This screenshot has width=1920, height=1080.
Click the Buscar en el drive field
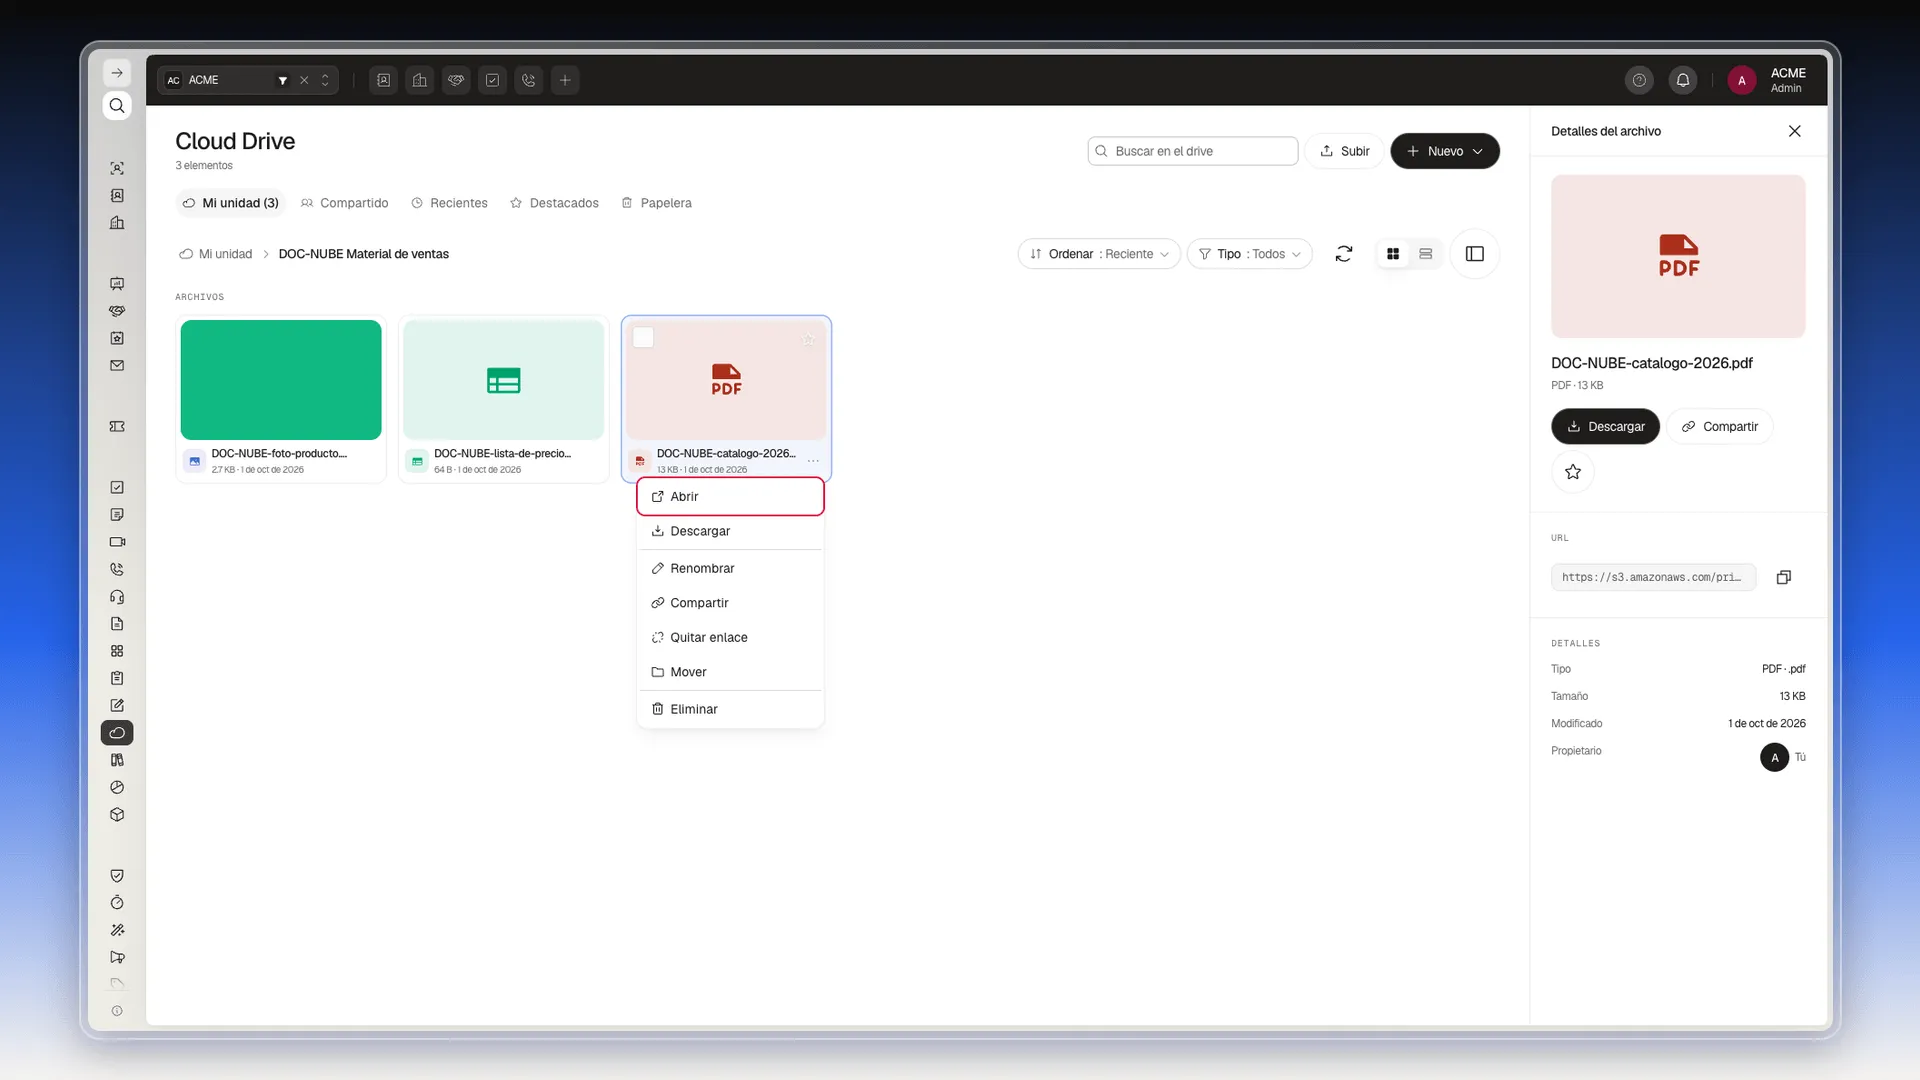coord(1192,151)
